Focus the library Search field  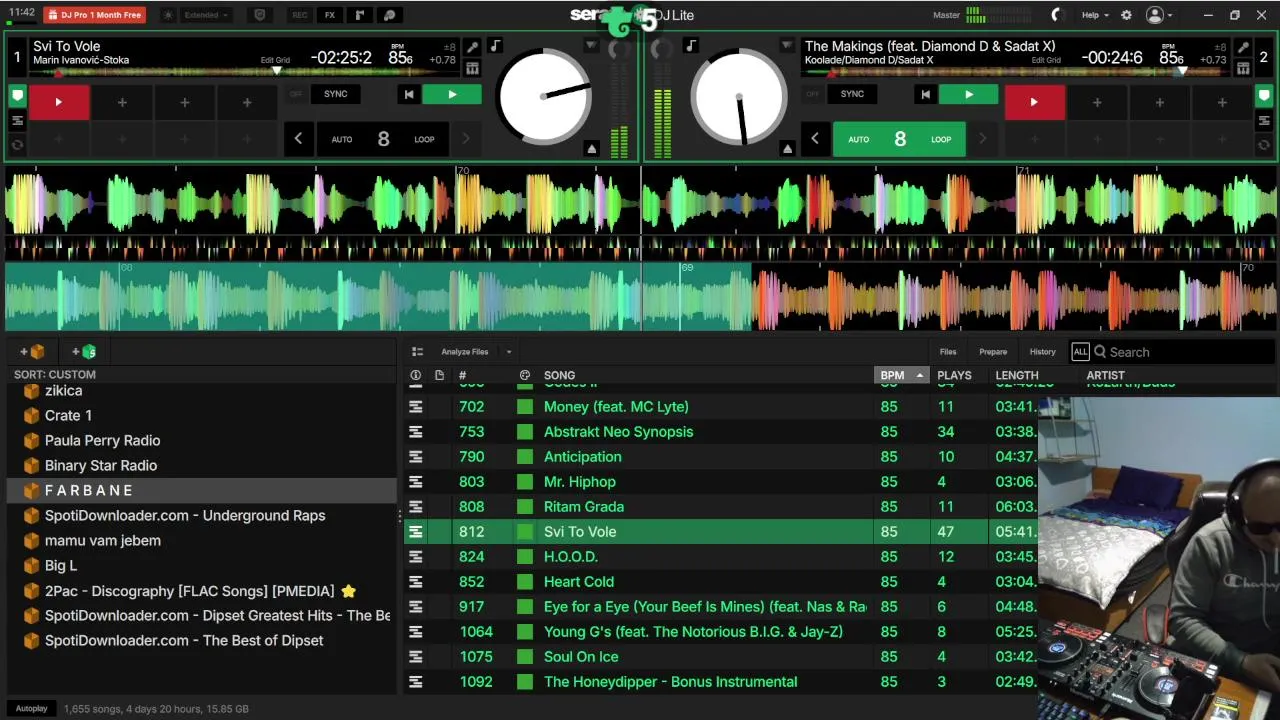pos(1183,352)
